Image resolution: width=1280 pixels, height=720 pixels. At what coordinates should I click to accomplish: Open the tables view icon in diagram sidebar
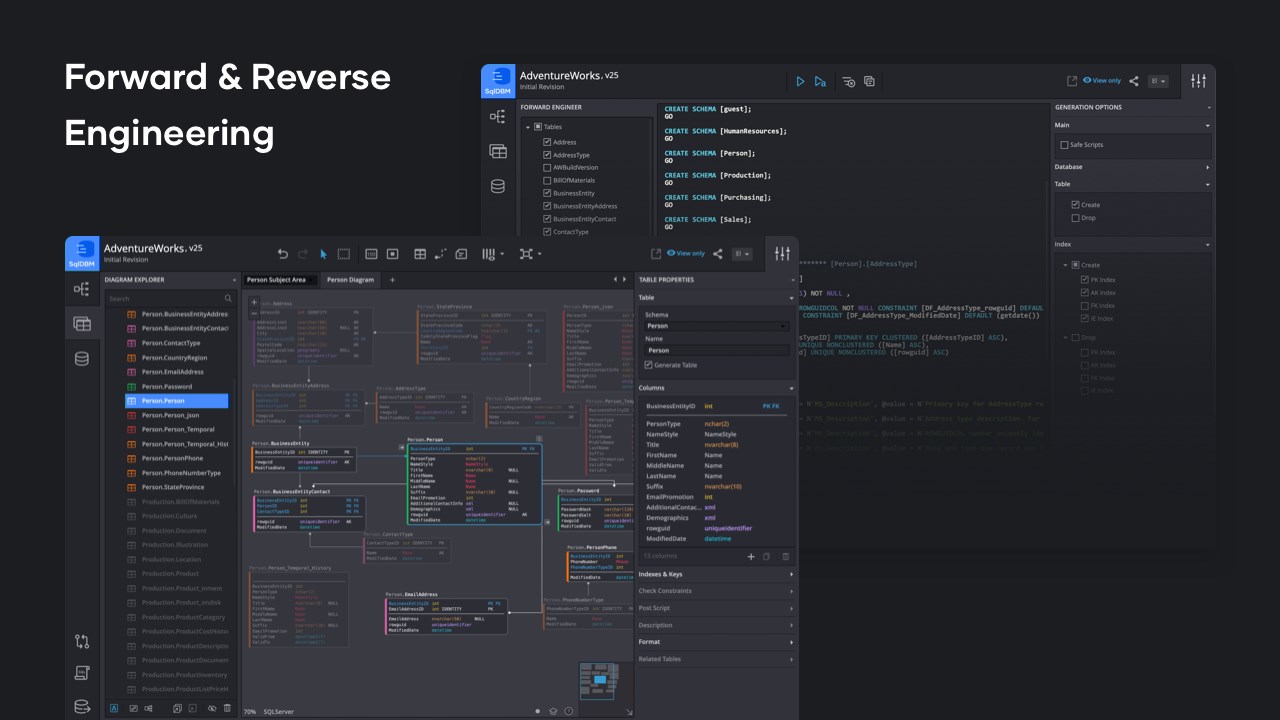(x=82, y=323)
